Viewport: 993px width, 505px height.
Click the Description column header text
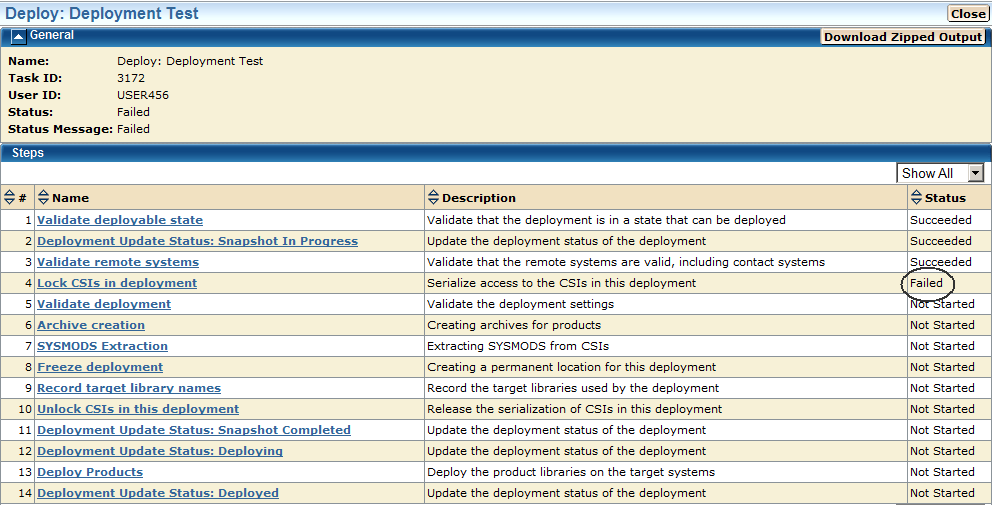click(x=479, y=198)
